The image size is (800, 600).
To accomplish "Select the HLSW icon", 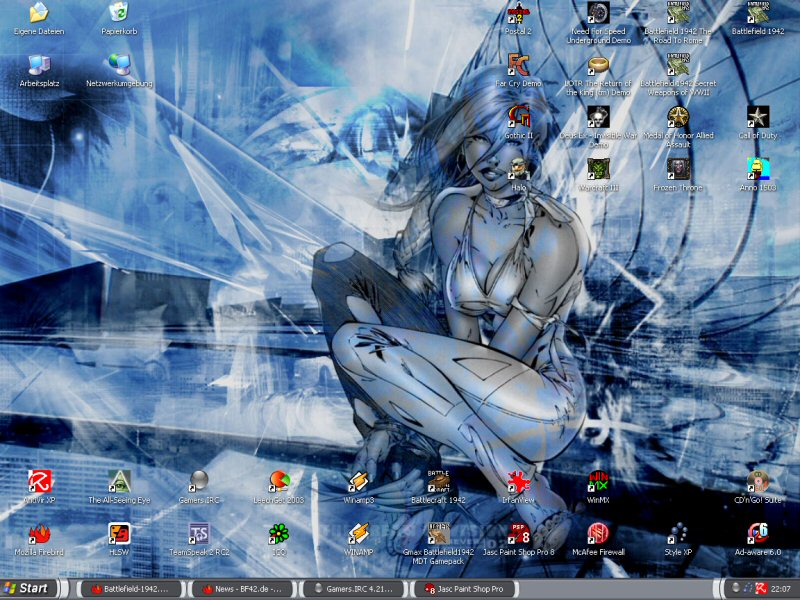I will 119,534.
